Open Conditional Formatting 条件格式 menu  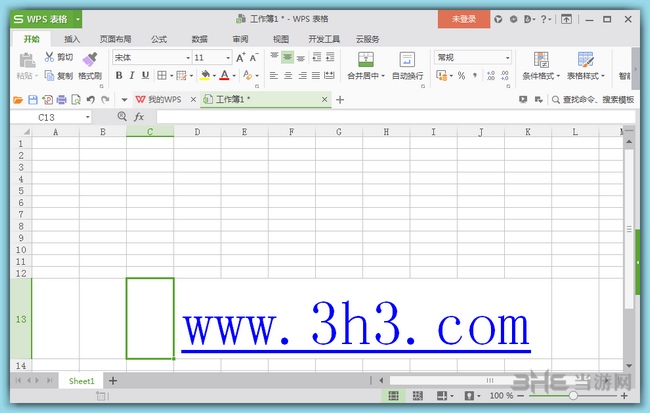tap(541, 66)
